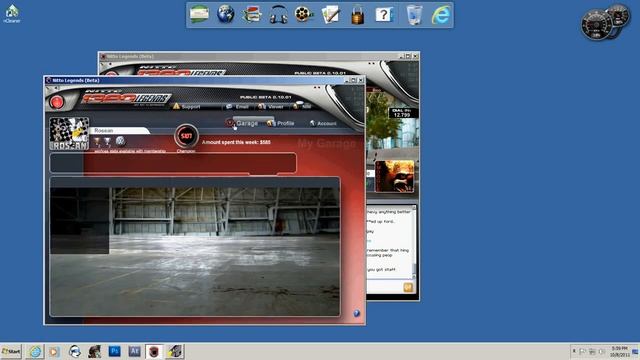This screenshot has width=640, height=360.
Task: Click the system tray clock
Action: (619, 351)
